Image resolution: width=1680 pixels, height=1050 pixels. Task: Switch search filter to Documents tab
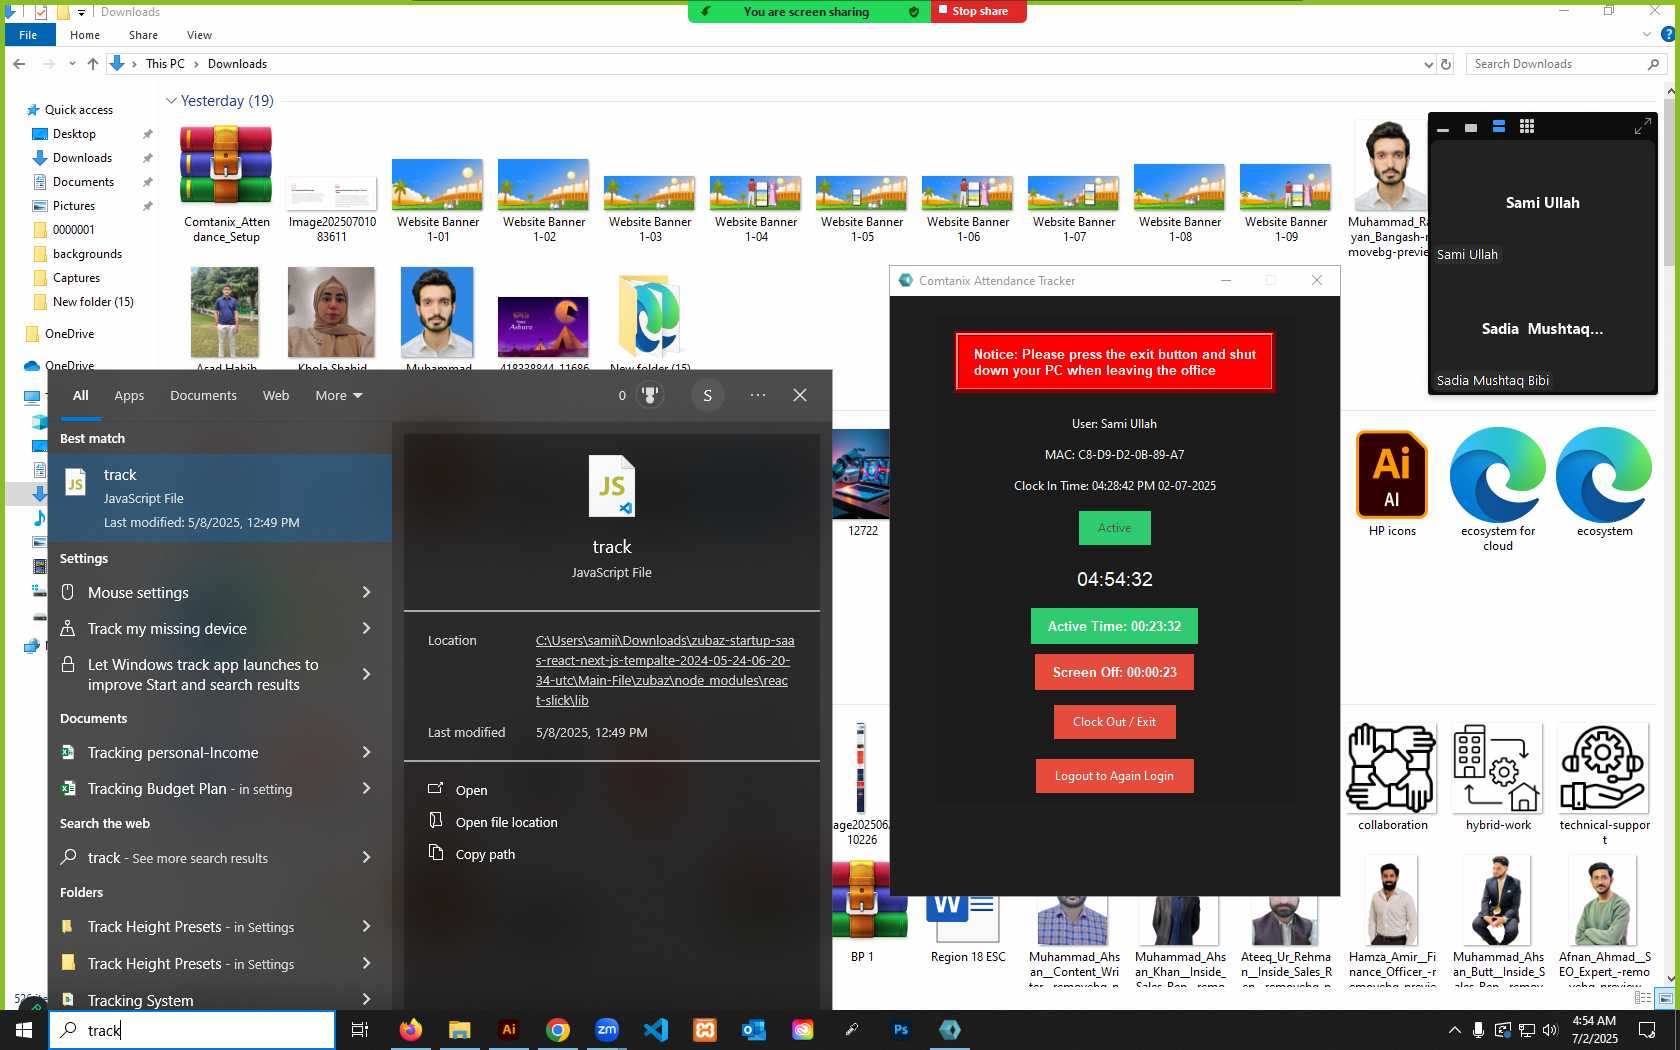pyautogui.click(x=203, y=396)
